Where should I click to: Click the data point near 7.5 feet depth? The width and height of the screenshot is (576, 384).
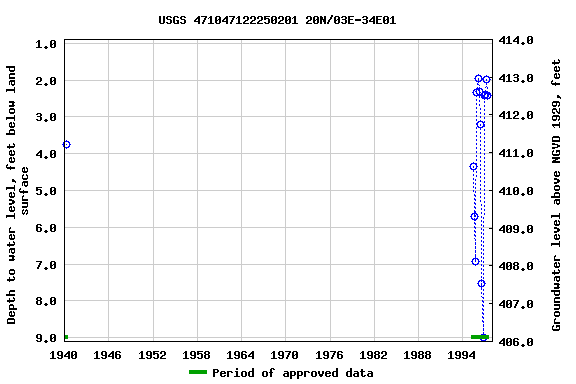coord(481,284)
